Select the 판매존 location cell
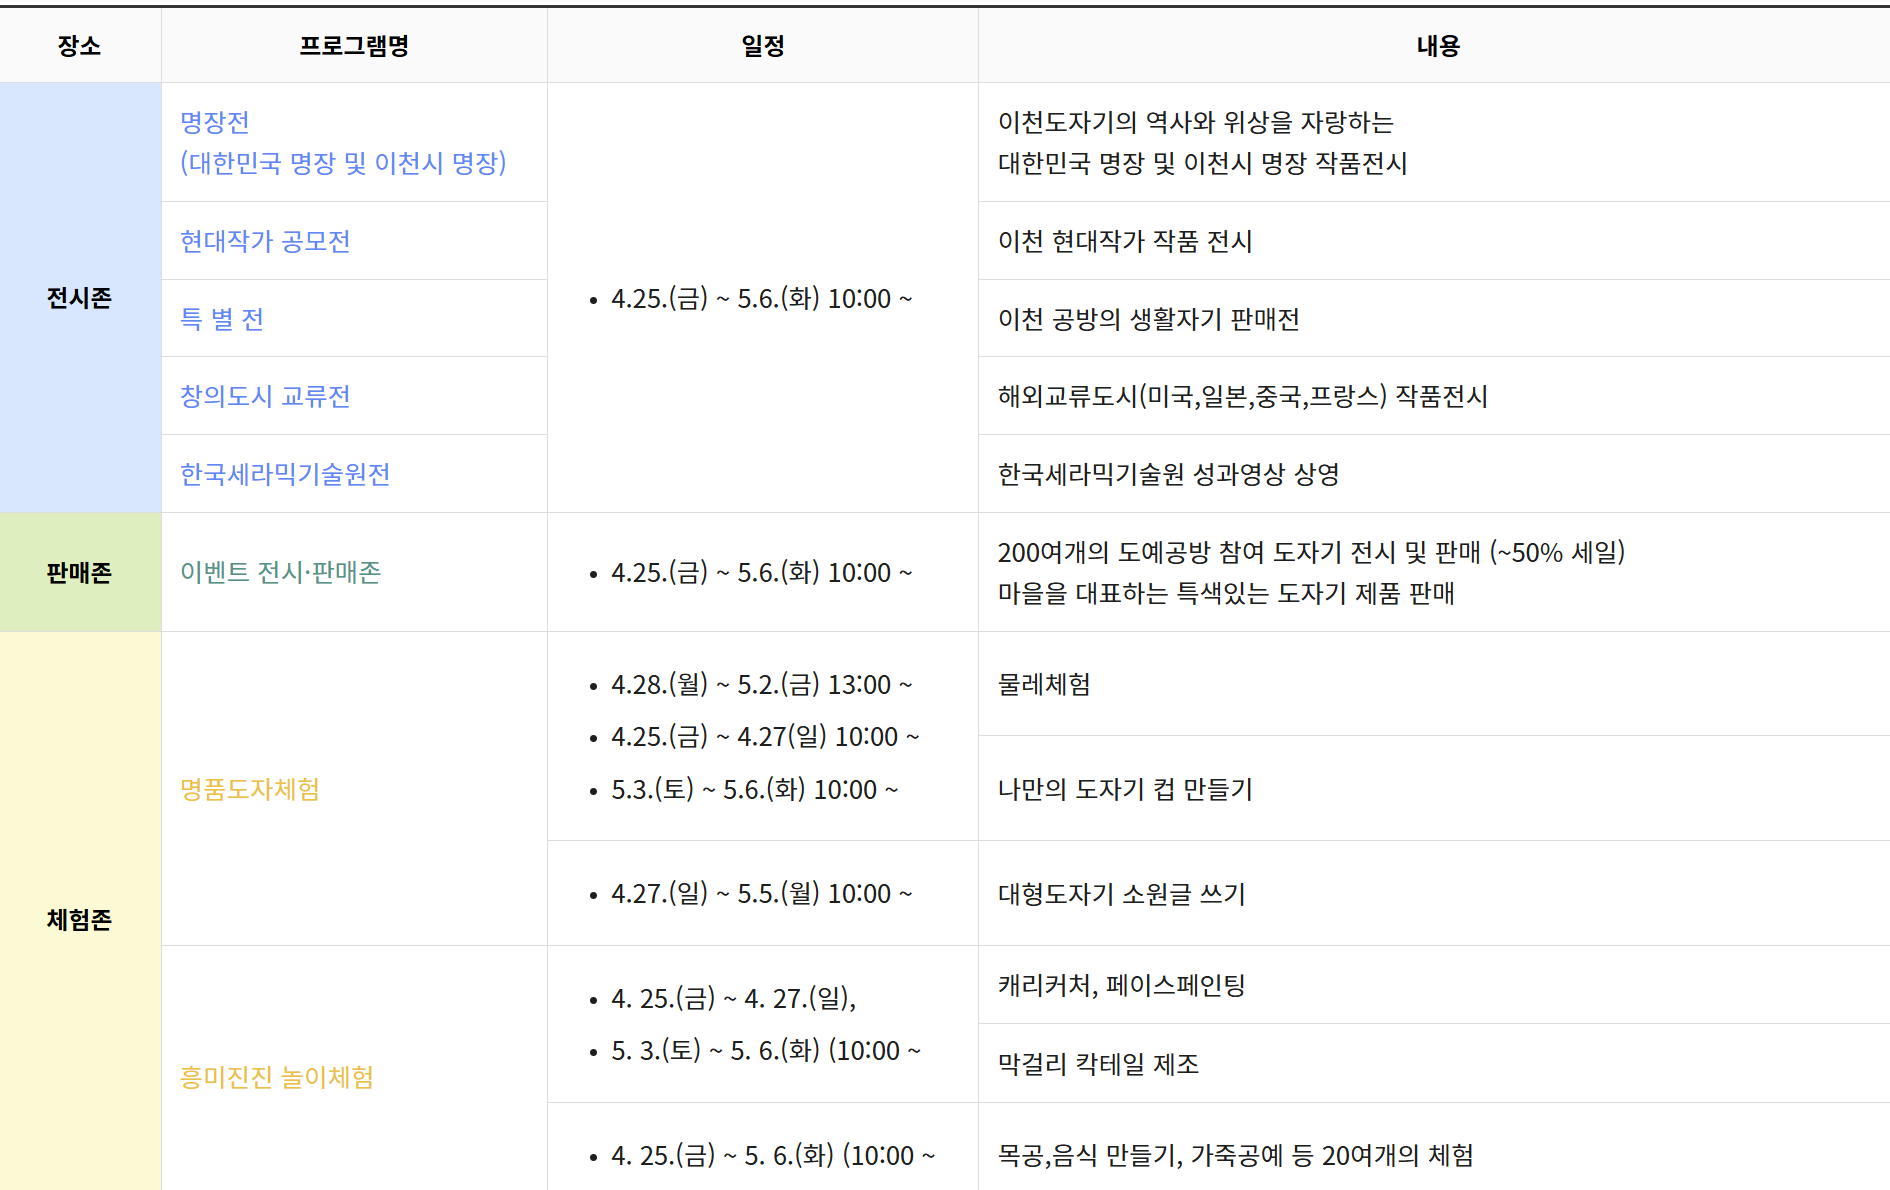The image size is (1890, 1190). pyautogui.click(x=80, y=572)
